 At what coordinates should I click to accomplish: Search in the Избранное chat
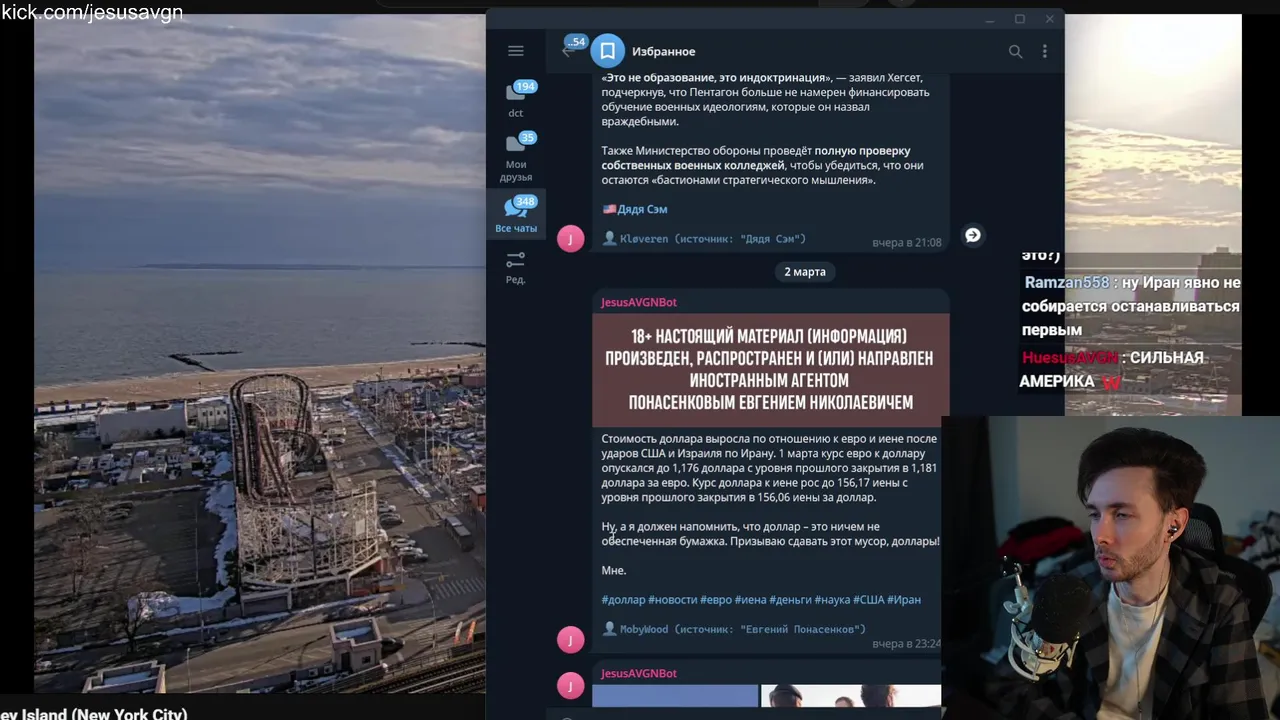click(1015, 51)
